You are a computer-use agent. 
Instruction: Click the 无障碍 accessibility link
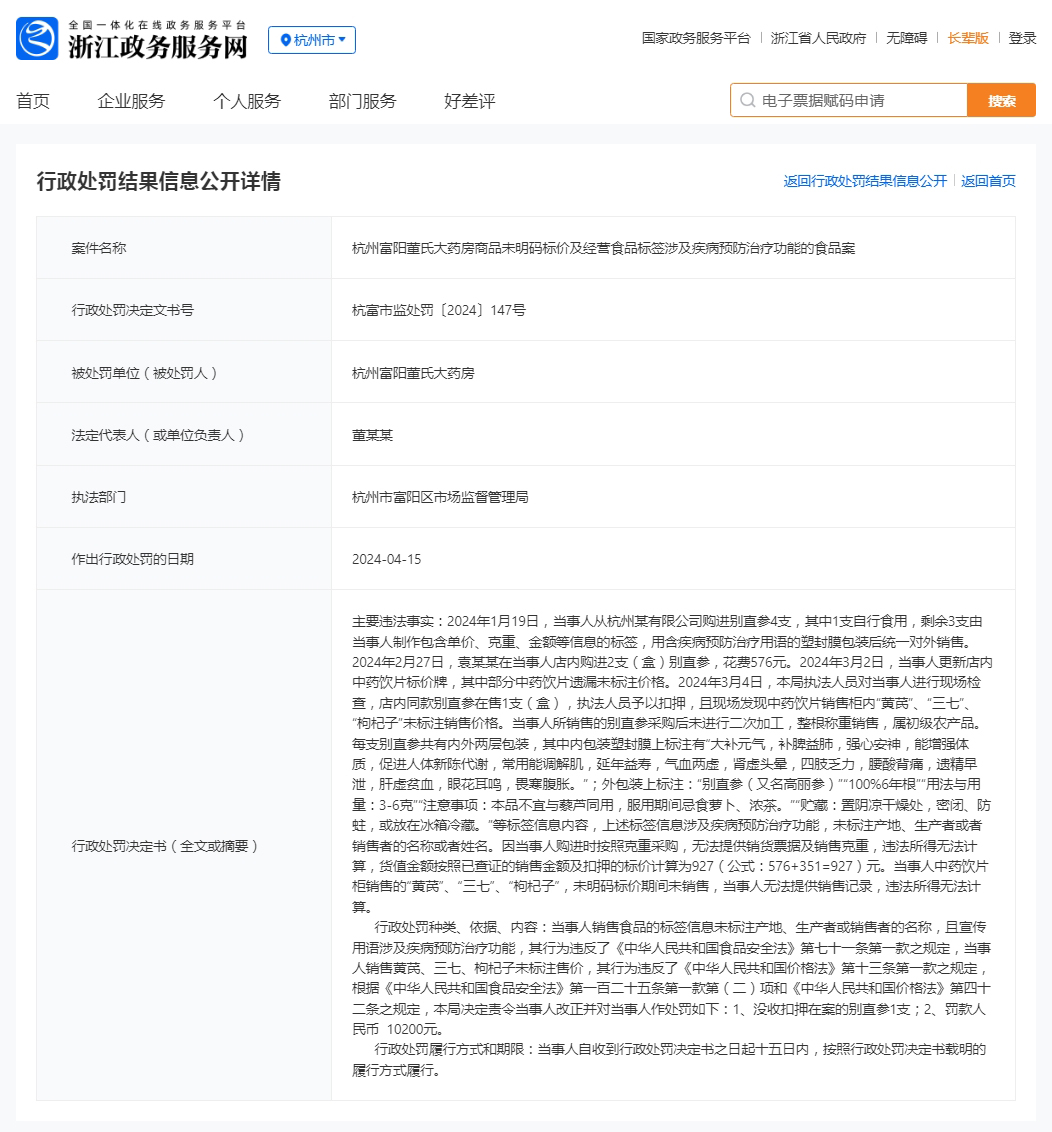[907, 38]
